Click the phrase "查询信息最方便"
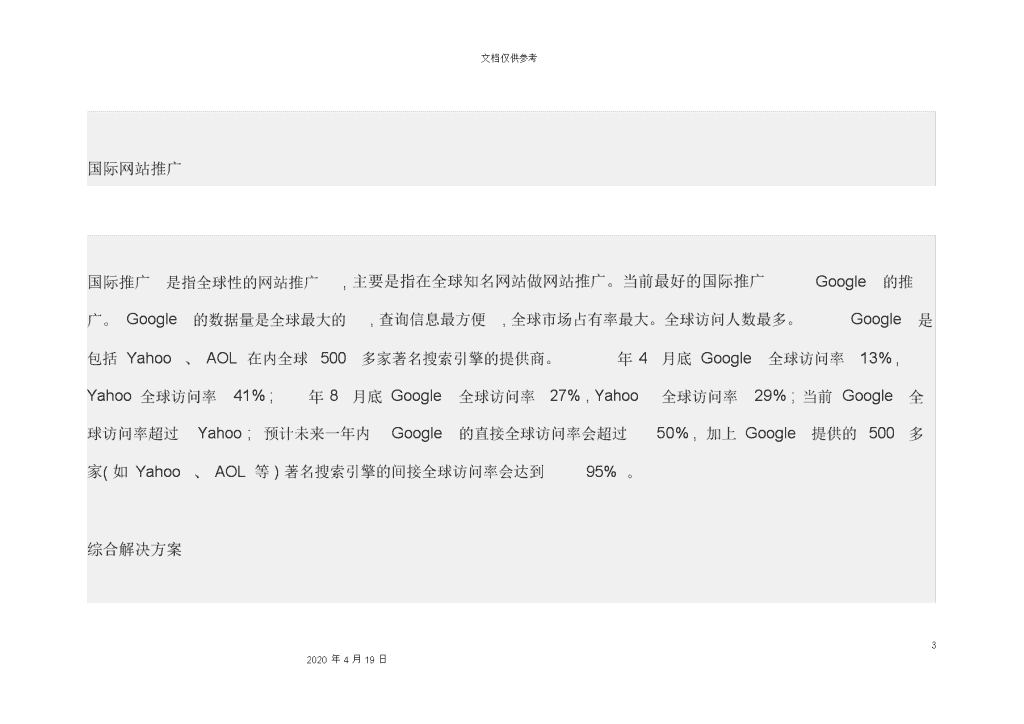 point(432,320)
